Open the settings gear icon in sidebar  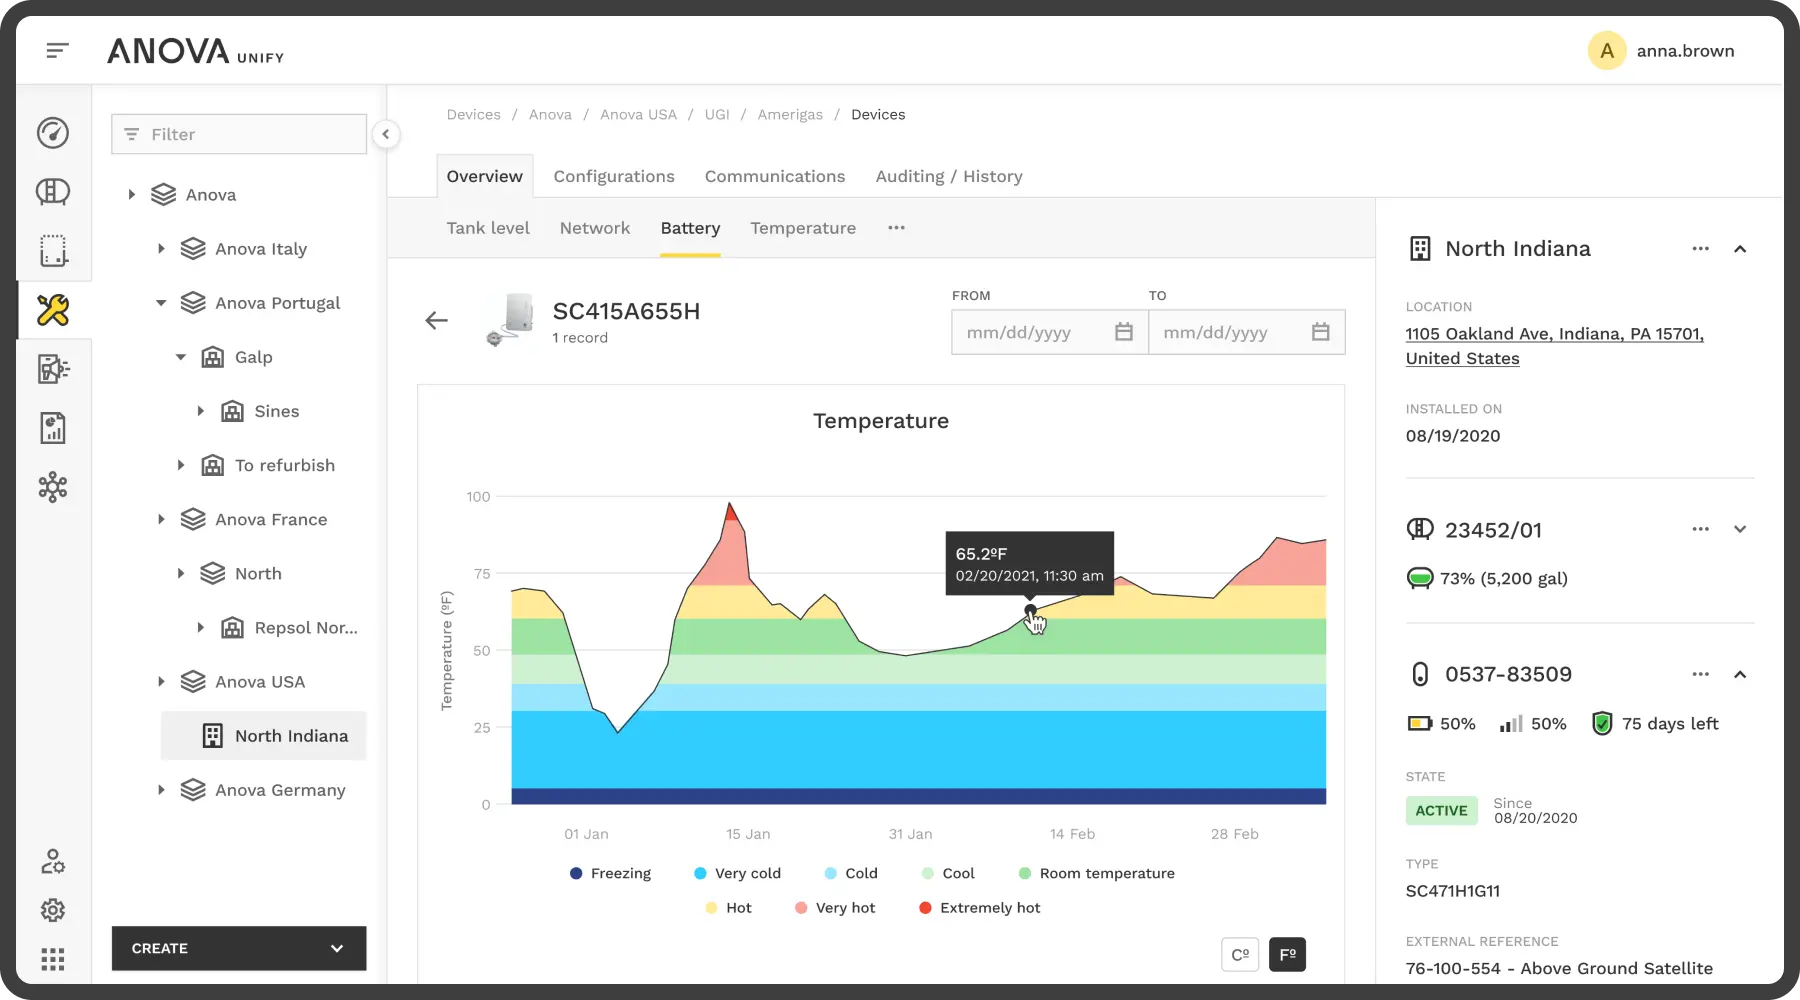53,910
